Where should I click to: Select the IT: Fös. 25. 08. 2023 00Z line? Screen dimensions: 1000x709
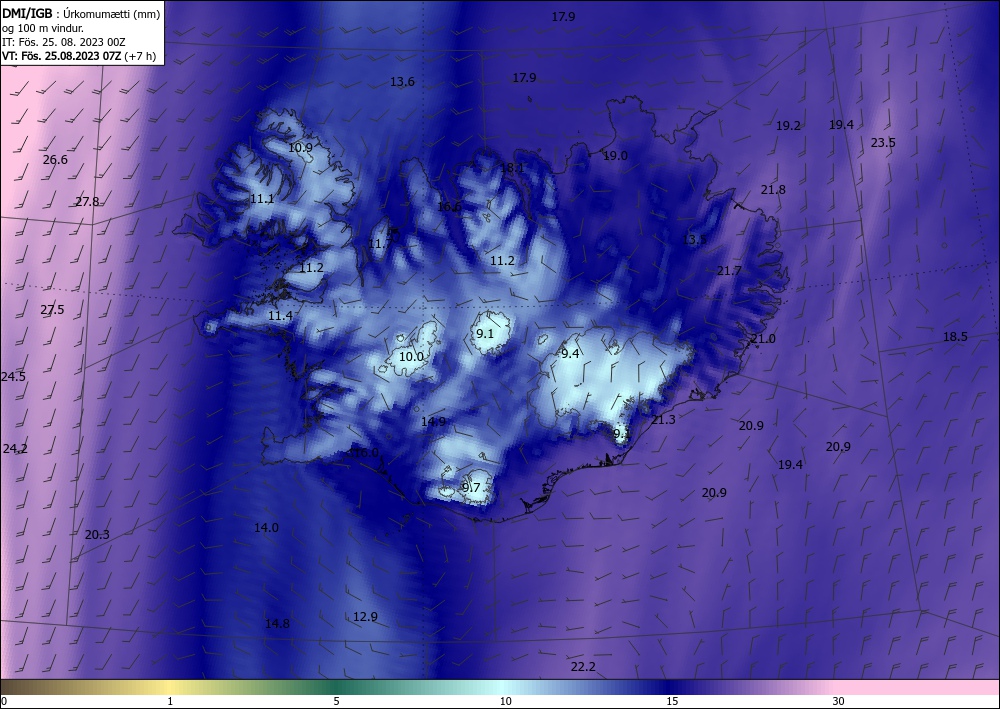coord(63,42)
